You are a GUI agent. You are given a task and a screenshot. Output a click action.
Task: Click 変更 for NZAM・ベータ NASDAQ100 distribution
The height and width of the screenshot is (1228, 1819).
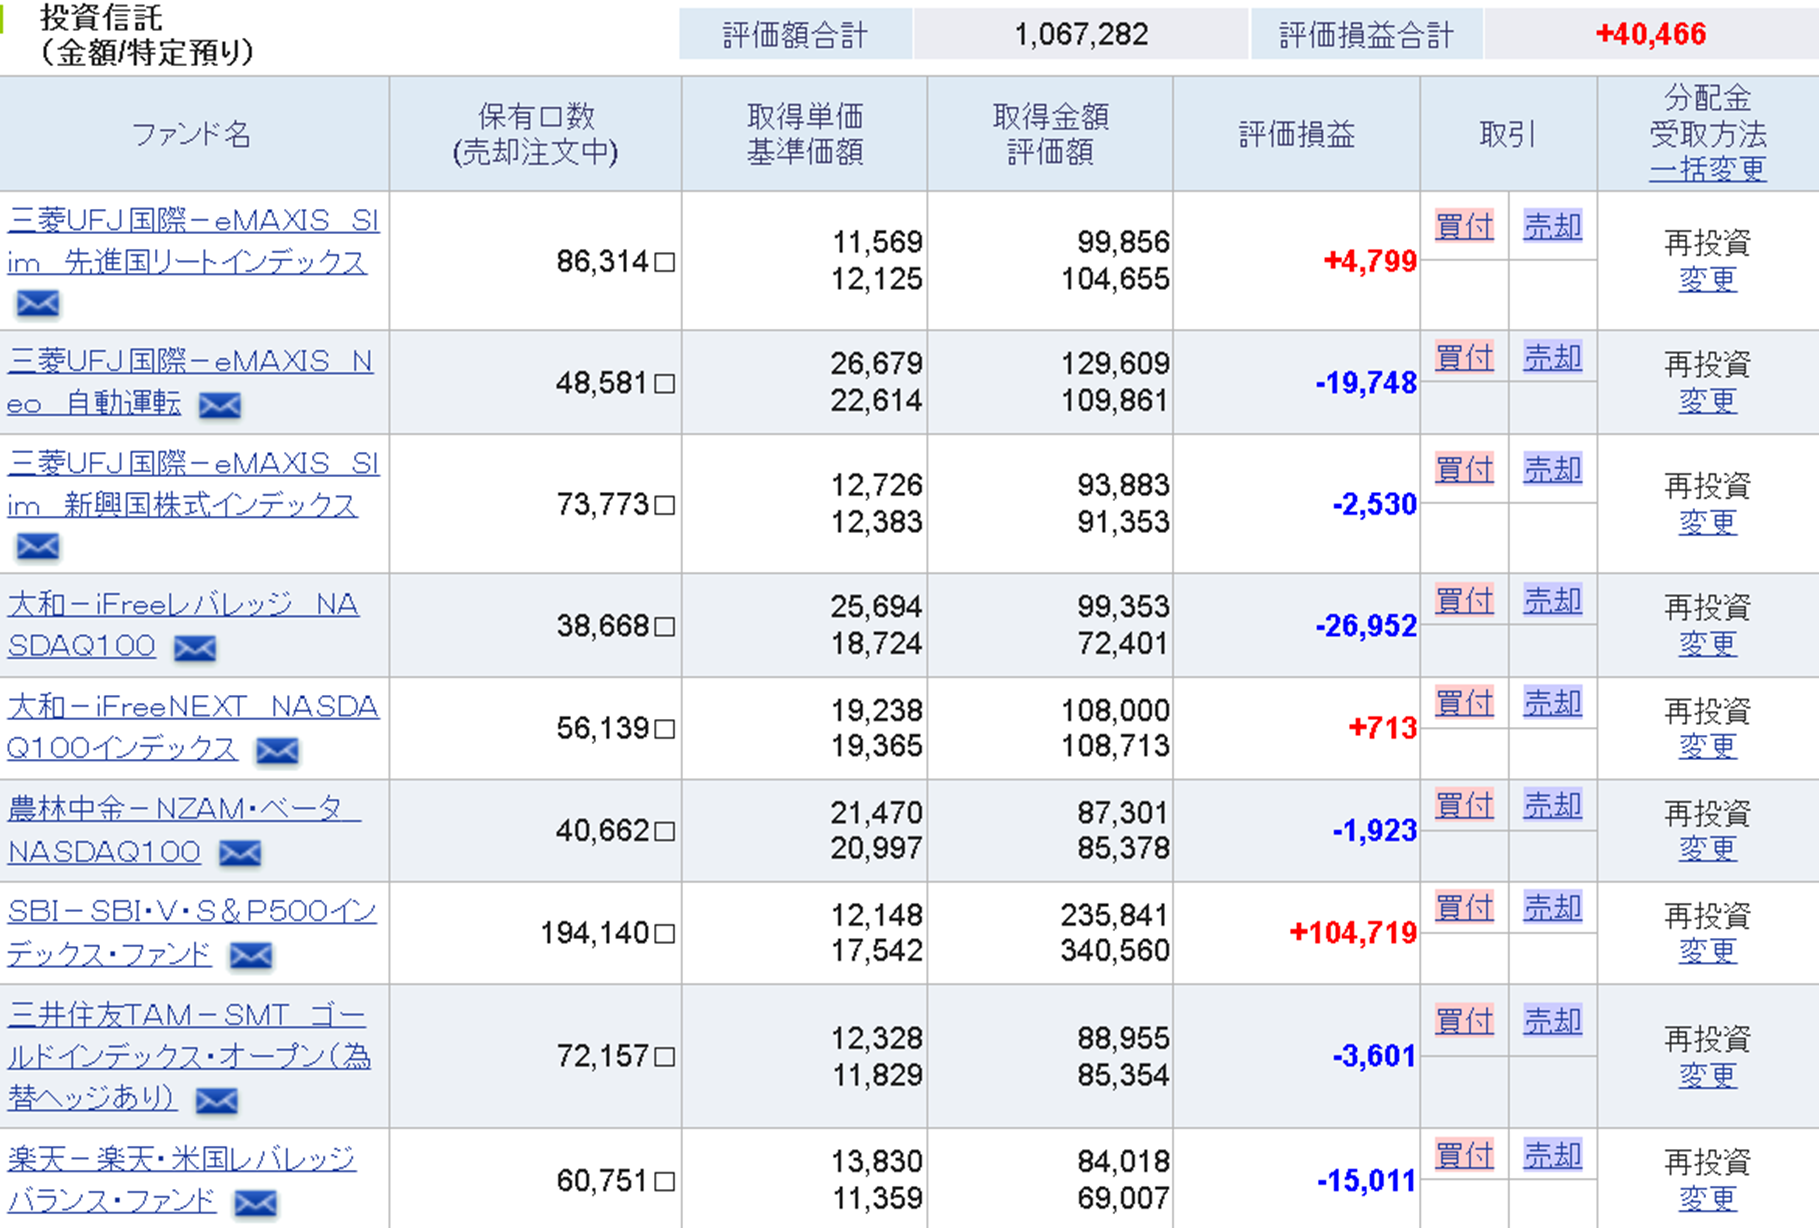tap(1707, 848)
